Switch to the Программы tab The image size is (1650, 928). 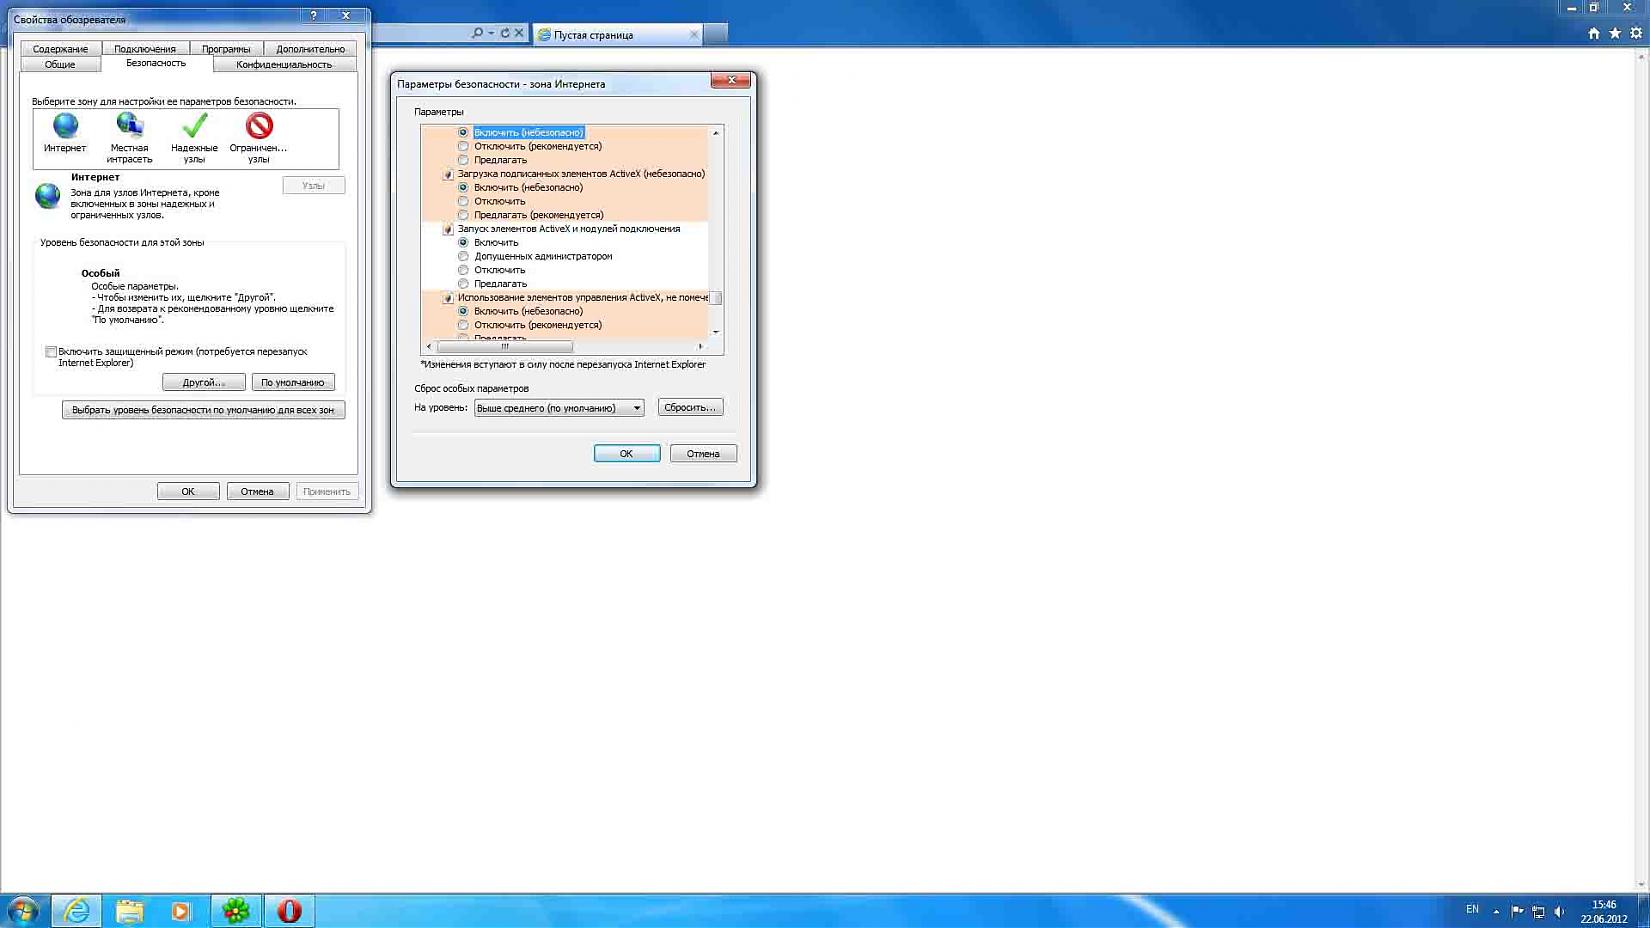(226, 48)
